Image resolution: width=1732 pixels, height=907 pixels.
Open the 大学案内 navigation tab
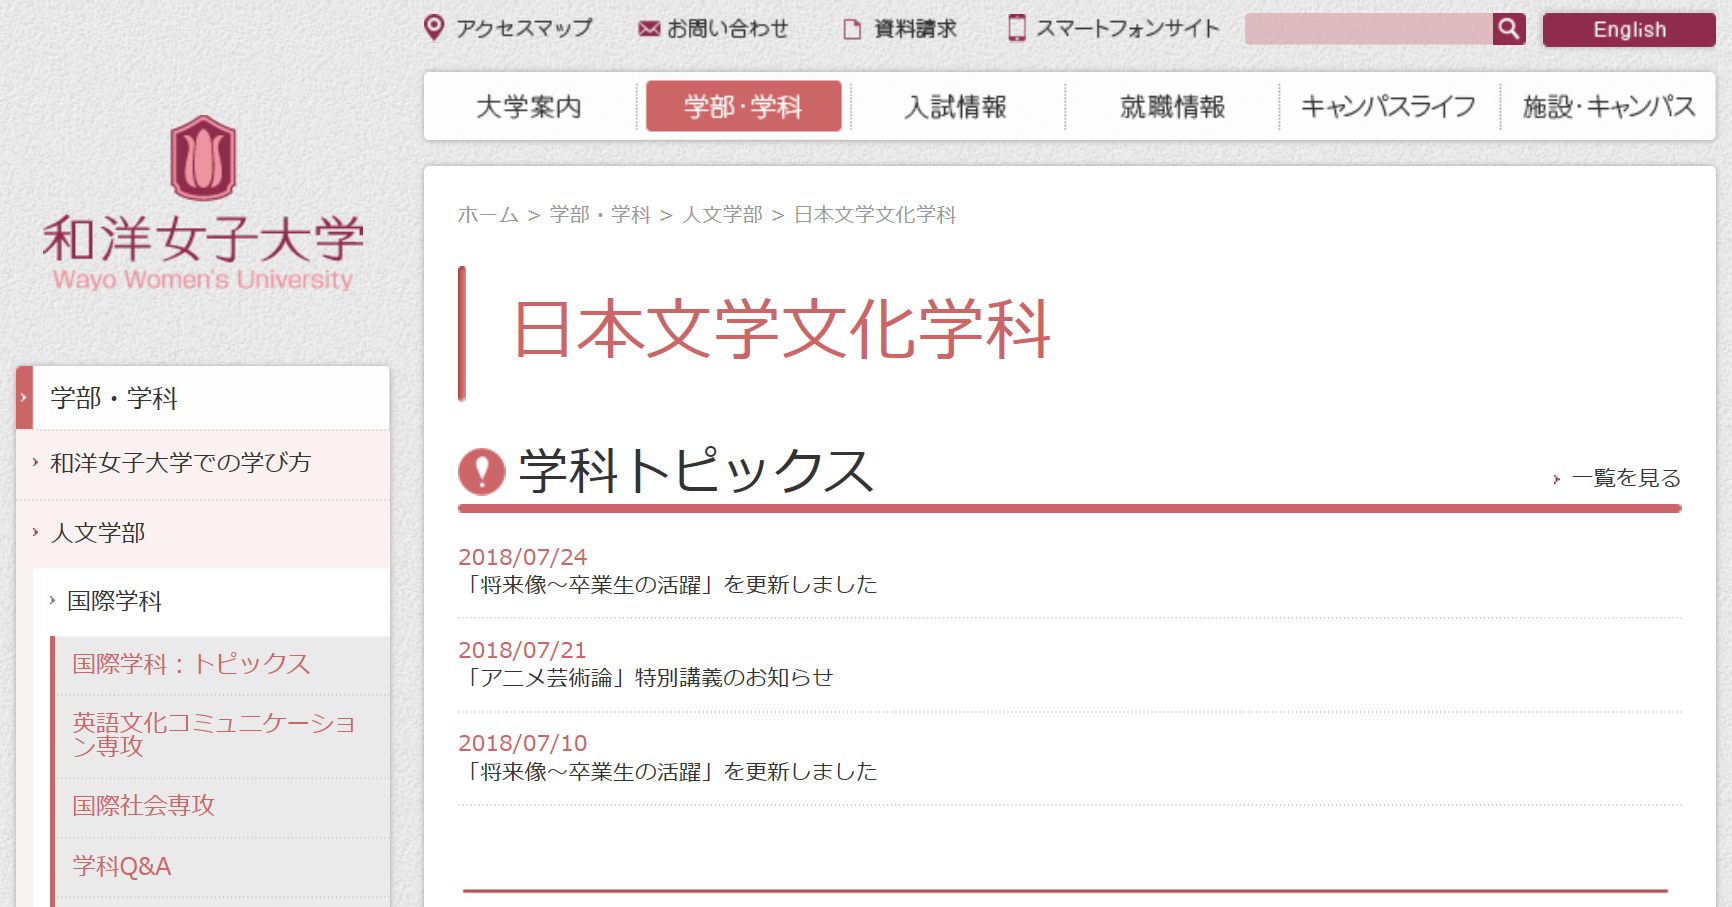[529, 106]
